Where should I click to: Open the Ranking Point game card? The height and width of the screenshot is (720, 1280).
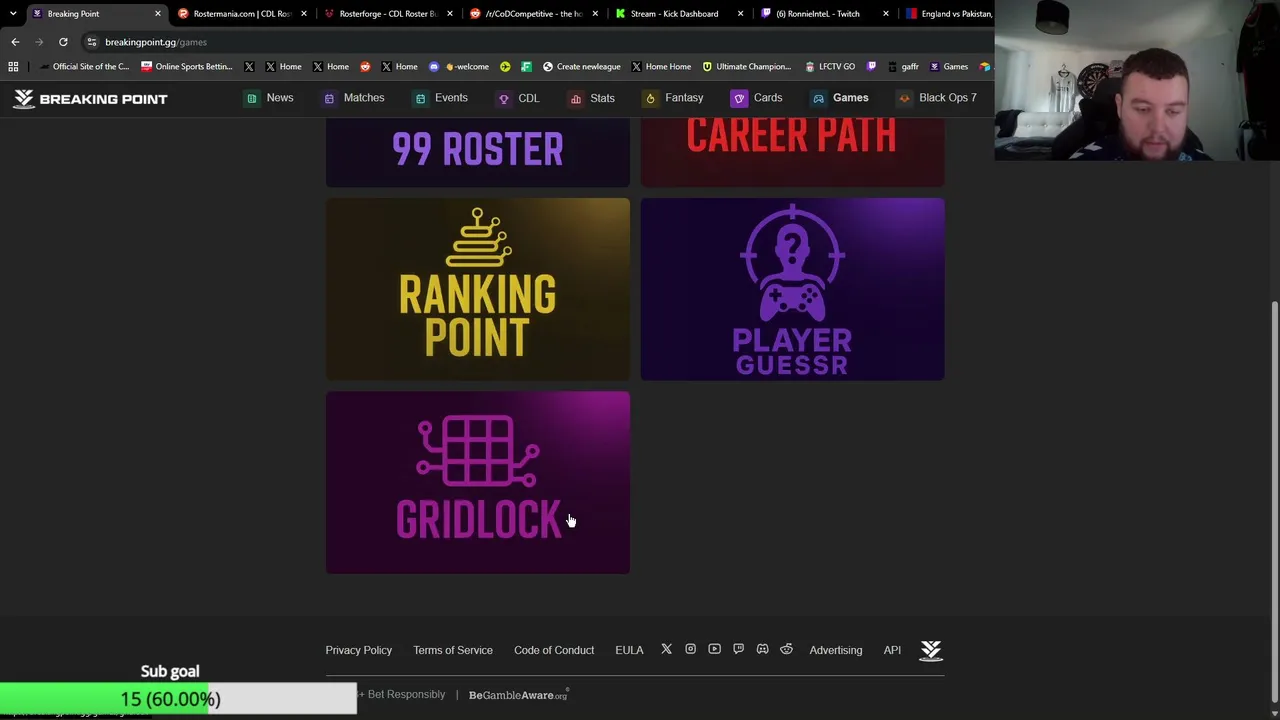pos(478,289)
